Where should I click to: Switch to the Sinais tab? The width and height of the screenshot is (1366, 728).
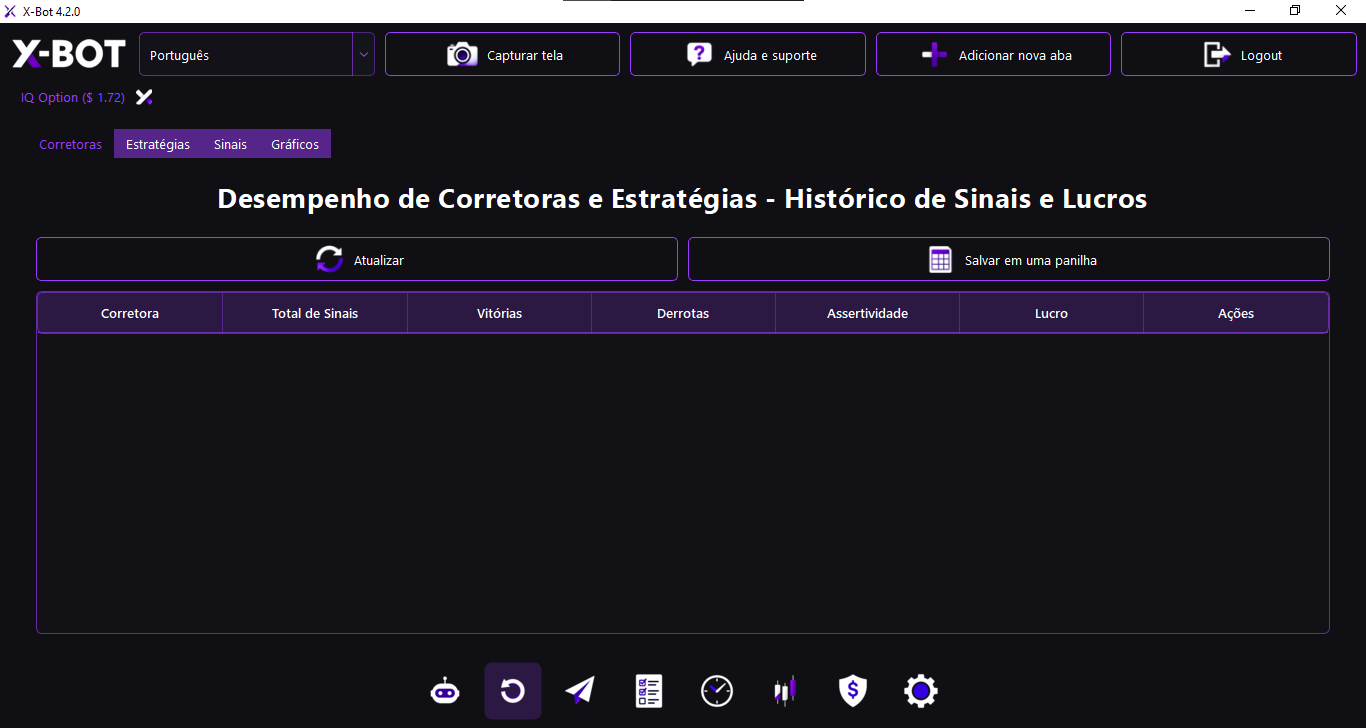[230, 144]
